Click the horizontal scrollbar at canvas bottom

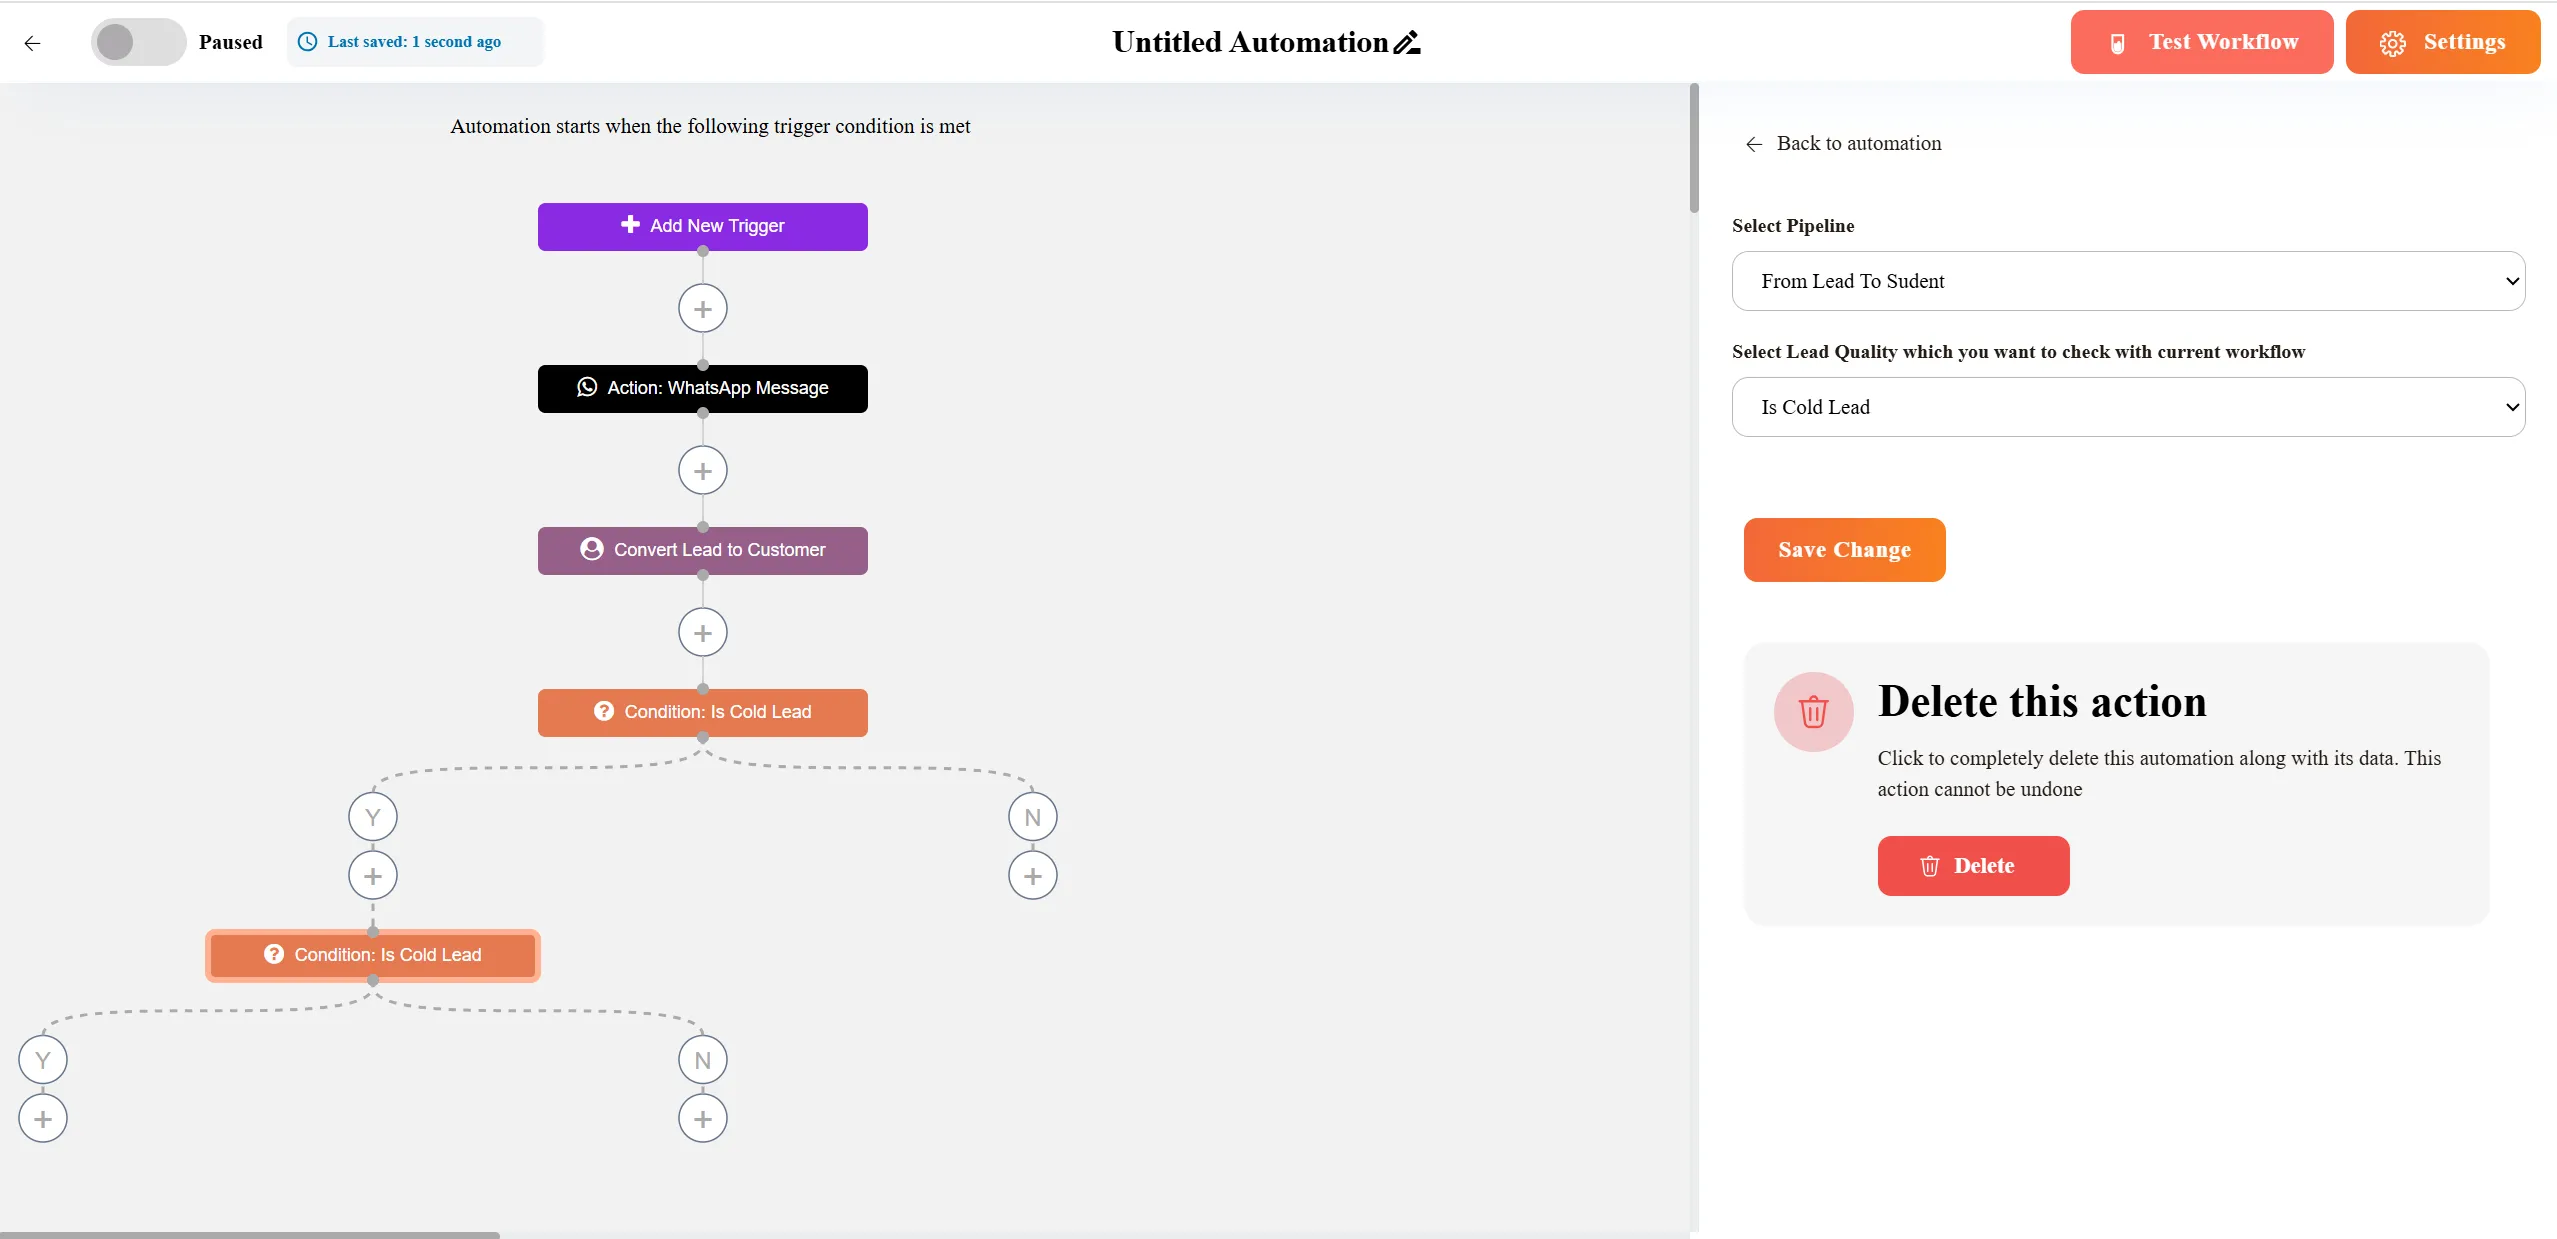tap(250, 1234)
